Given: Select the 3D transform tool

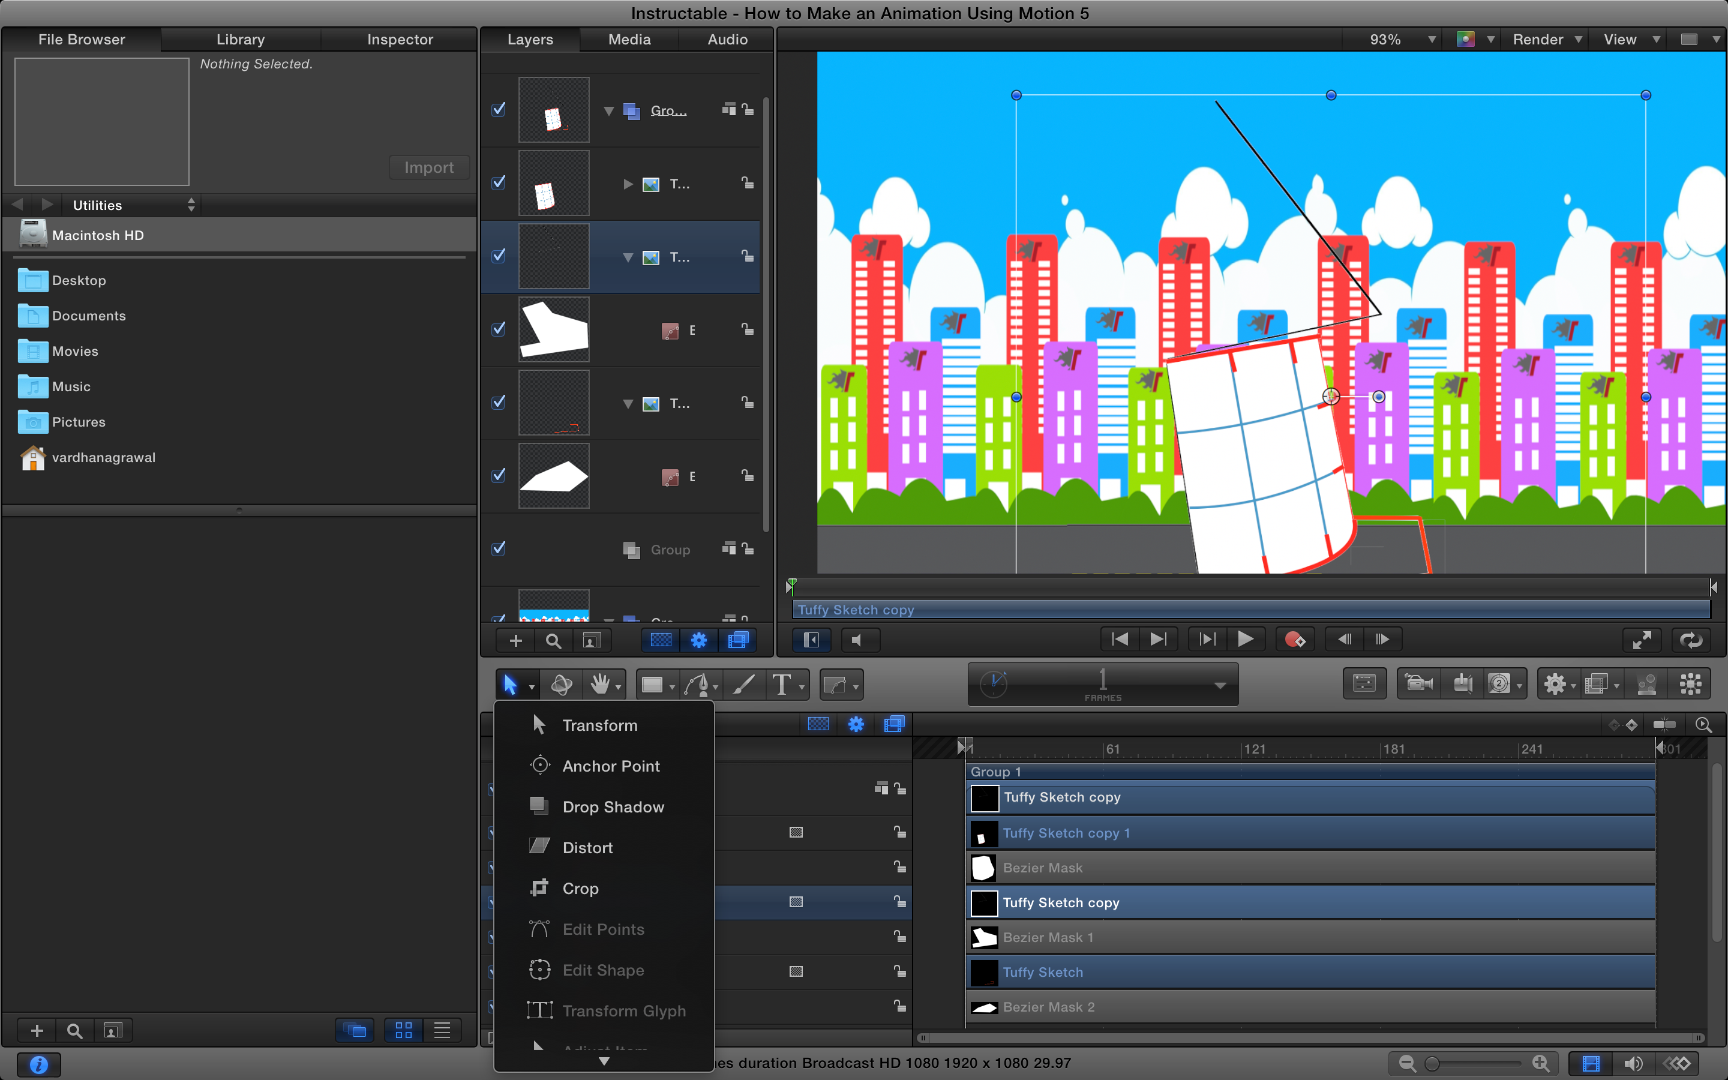Looking at the screenshot, I should click(x=562, y=684).
